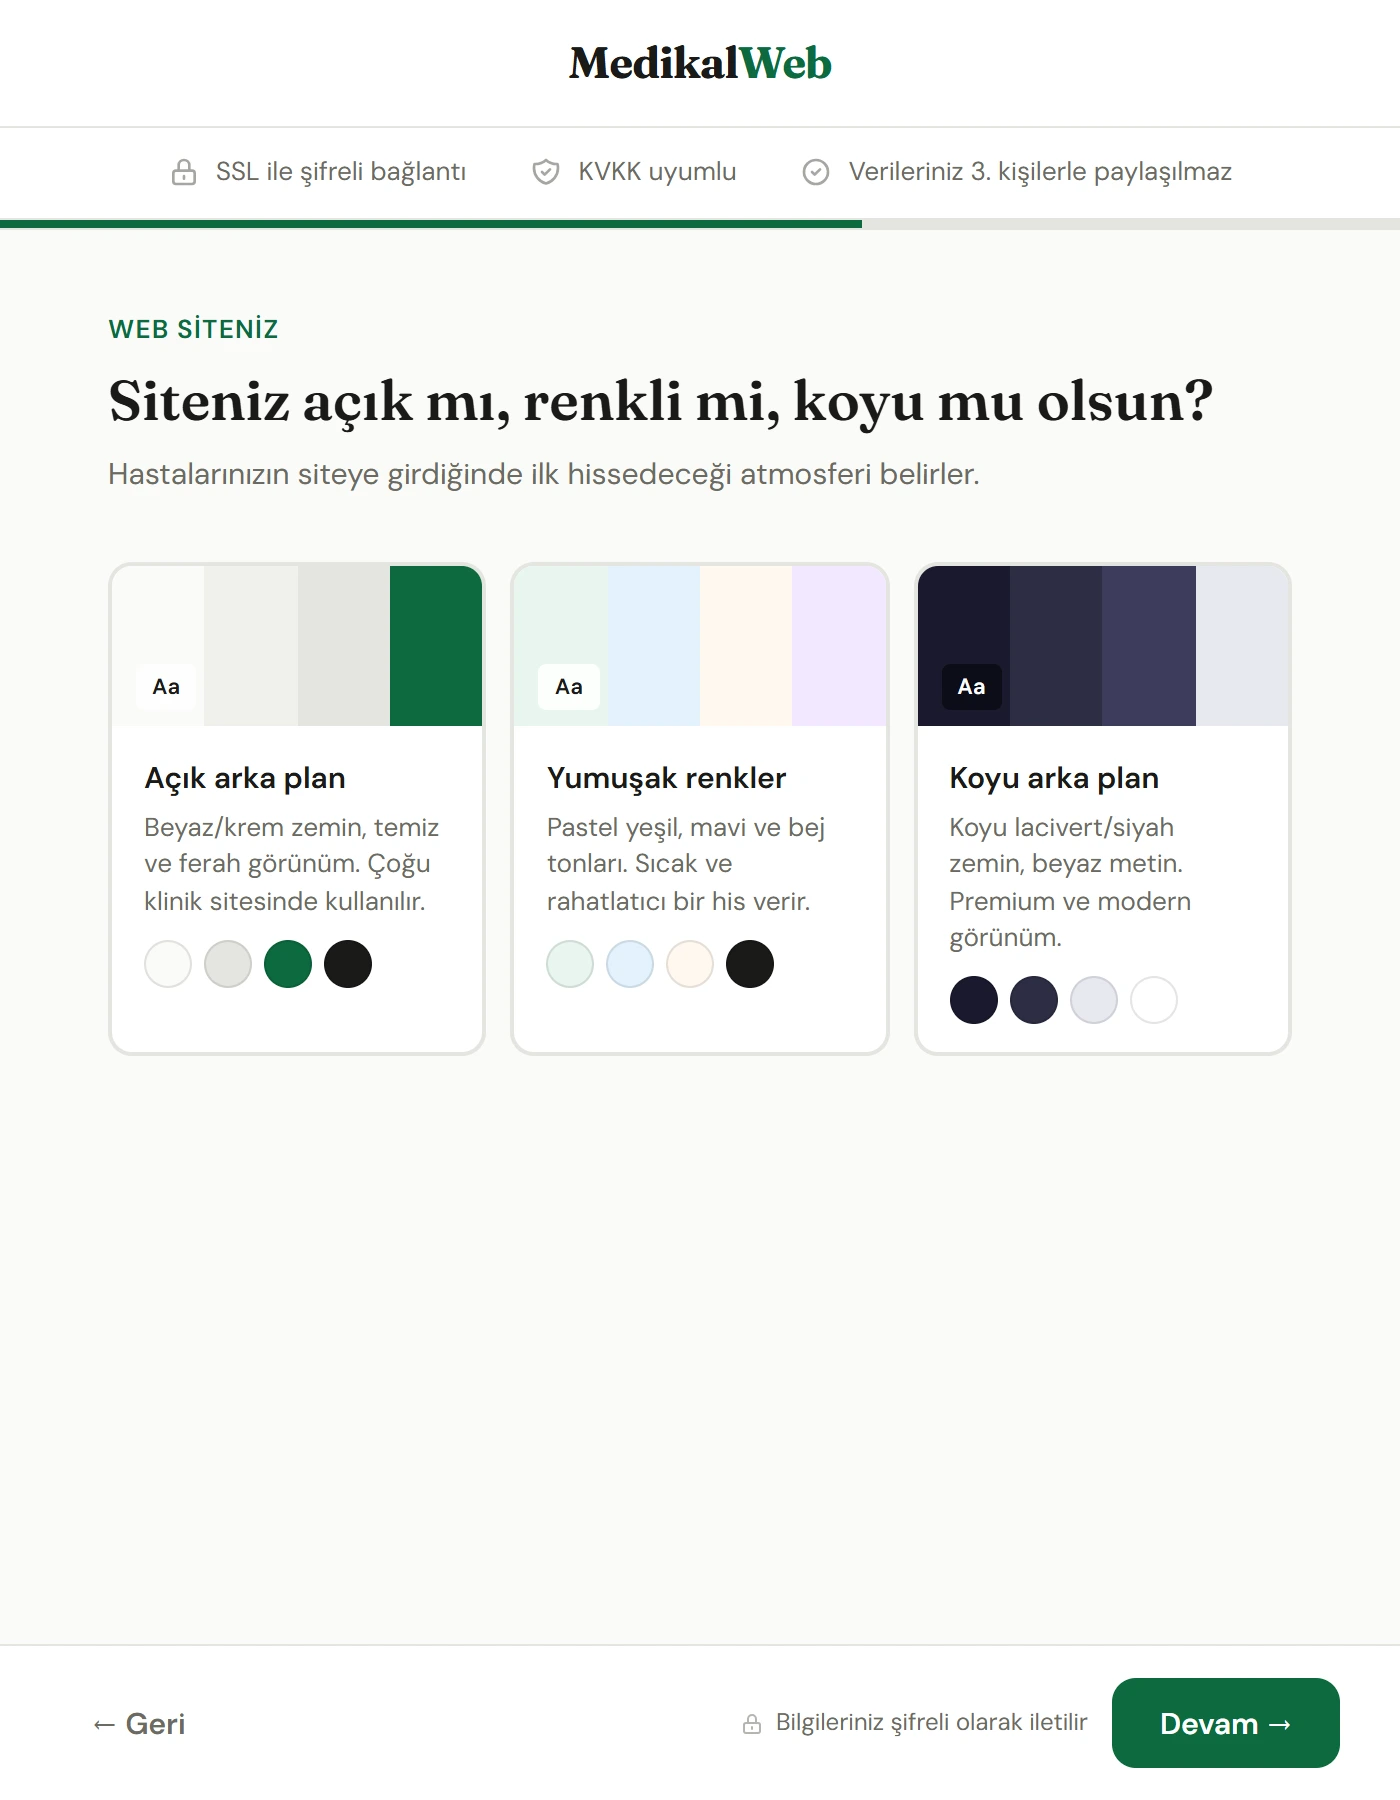Click the green swatch under Açık arka plan
This screenshot has width=1400, height=1800.
(288, 964)
